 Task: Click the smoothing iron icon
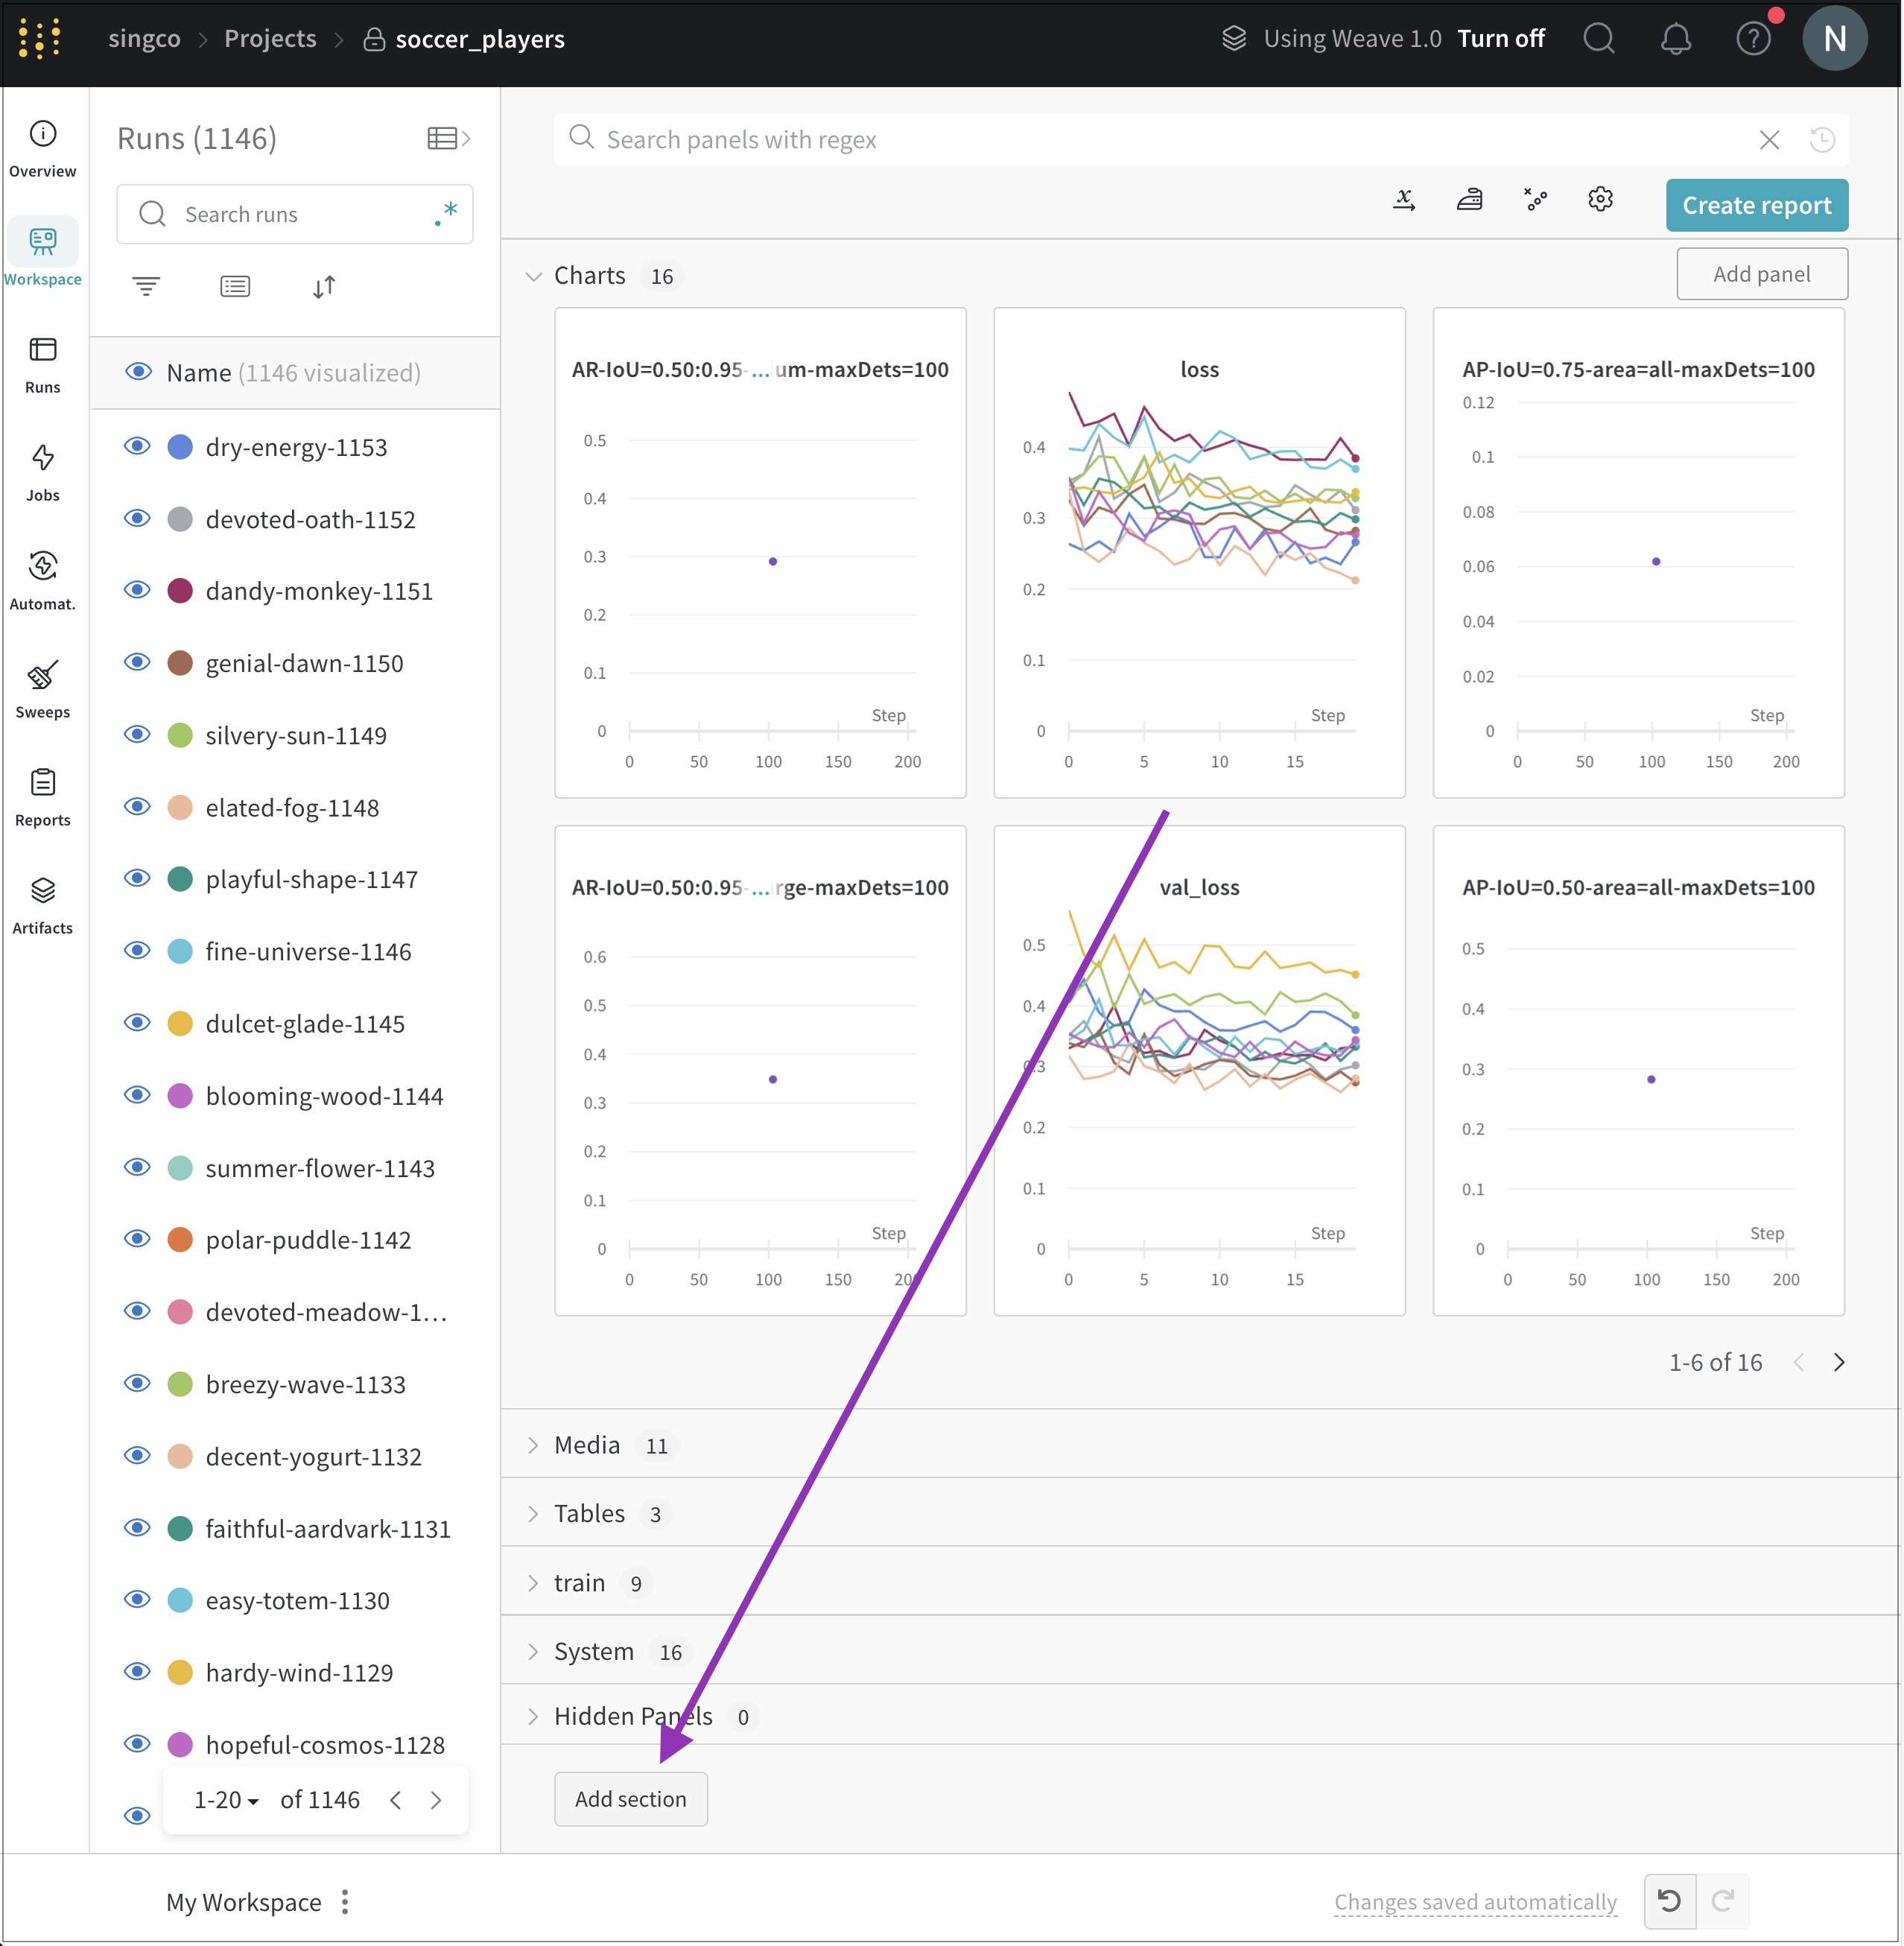[1468, 199]
